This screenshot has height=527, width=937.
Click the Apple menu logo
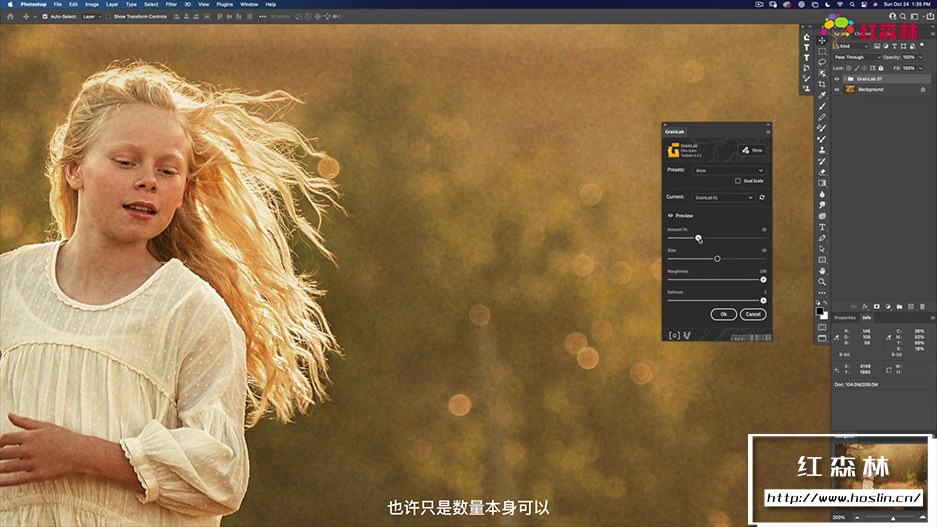[x=10, y=4]
